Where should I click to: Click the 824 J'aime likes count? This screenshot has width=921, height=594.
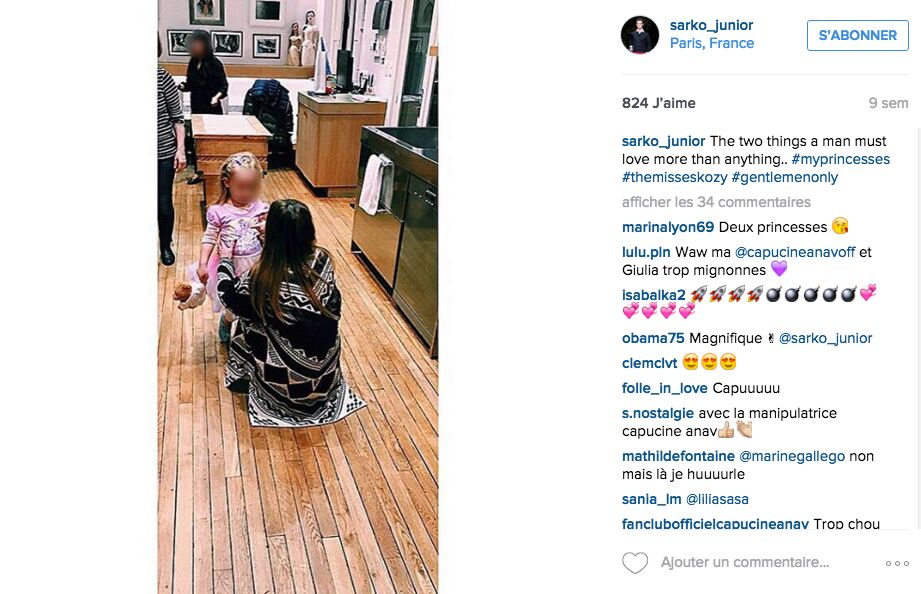click(658, 103)
